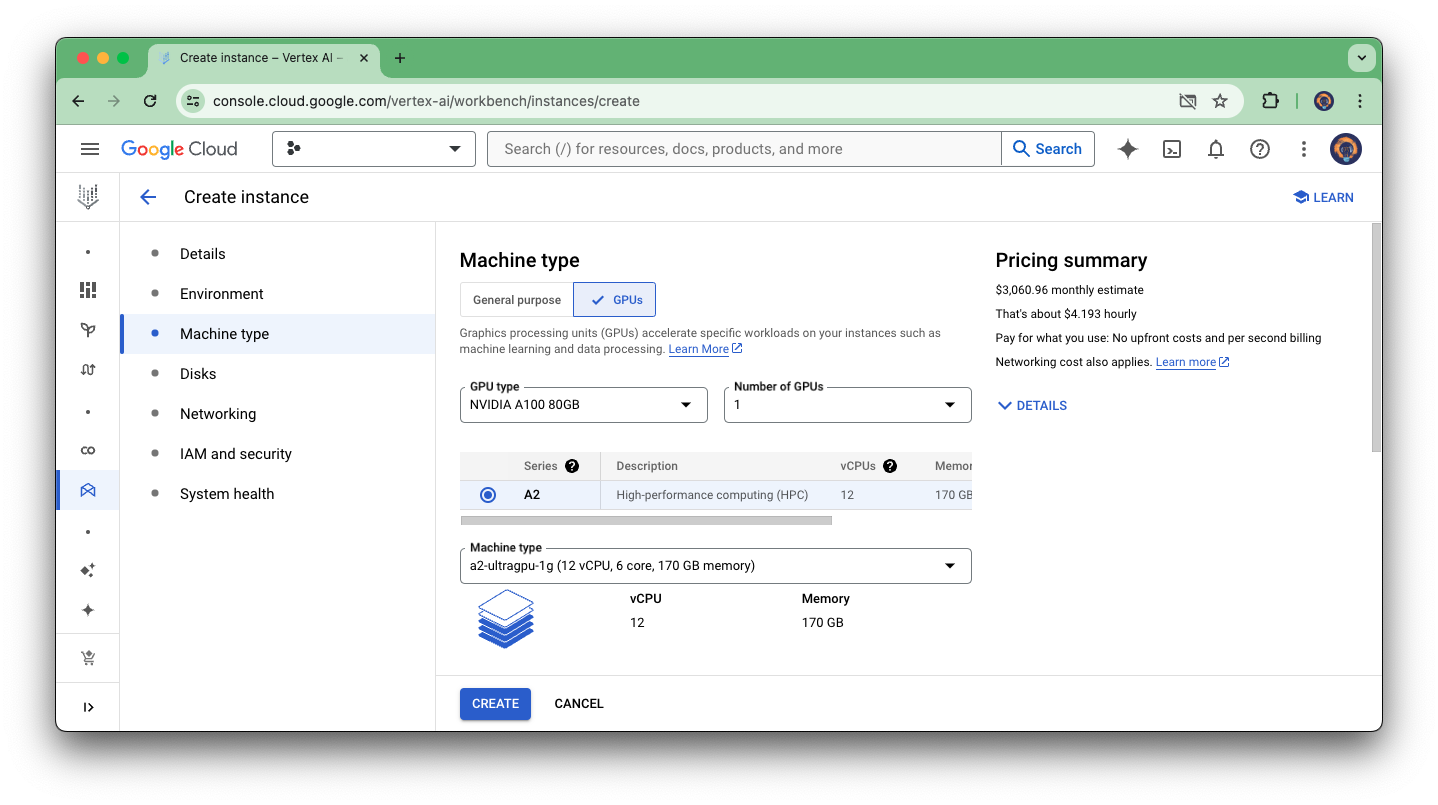This screenshot has width=1438, height=805.
Task: Expand the pricing DETAILS section
Action: click(x=1031, y=405)
